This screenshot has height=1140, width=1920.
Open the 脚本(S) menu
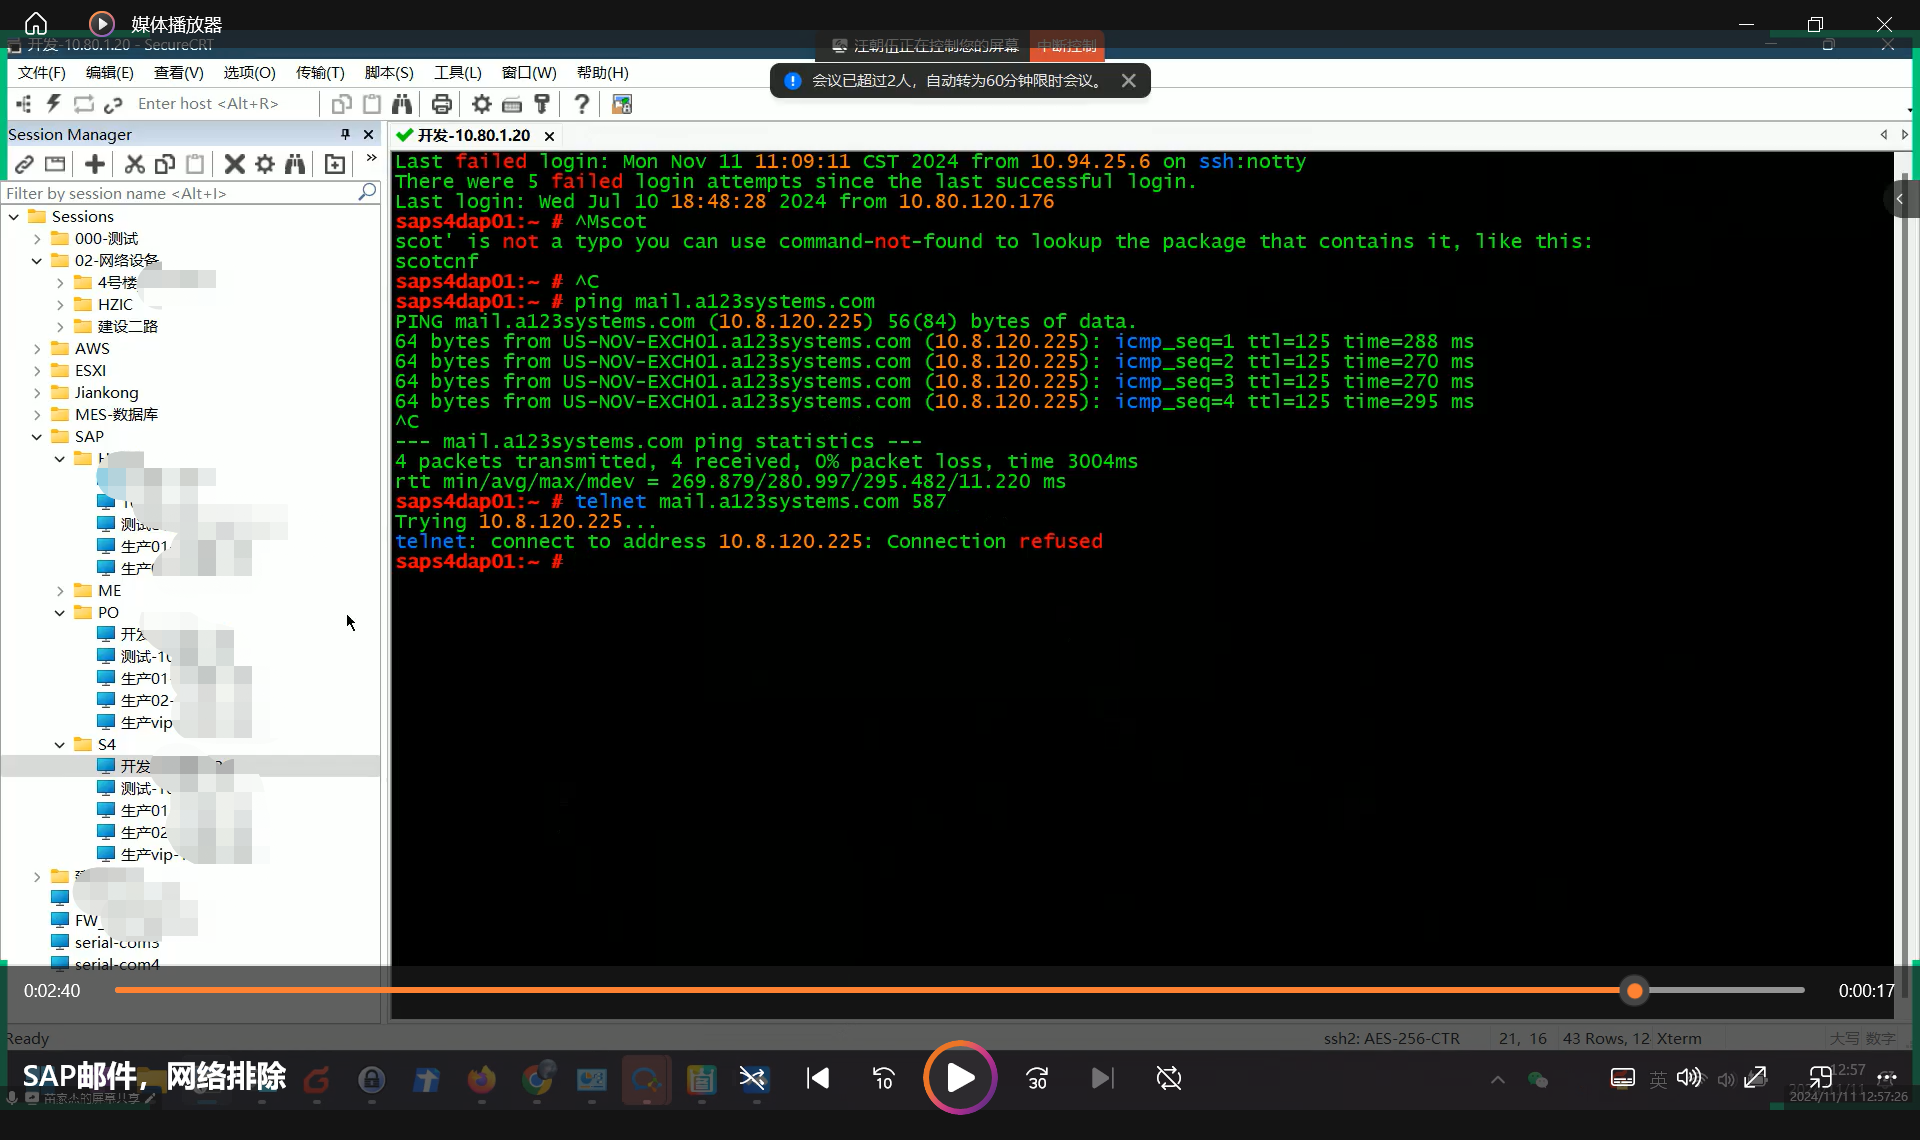[x=389, y=72]
